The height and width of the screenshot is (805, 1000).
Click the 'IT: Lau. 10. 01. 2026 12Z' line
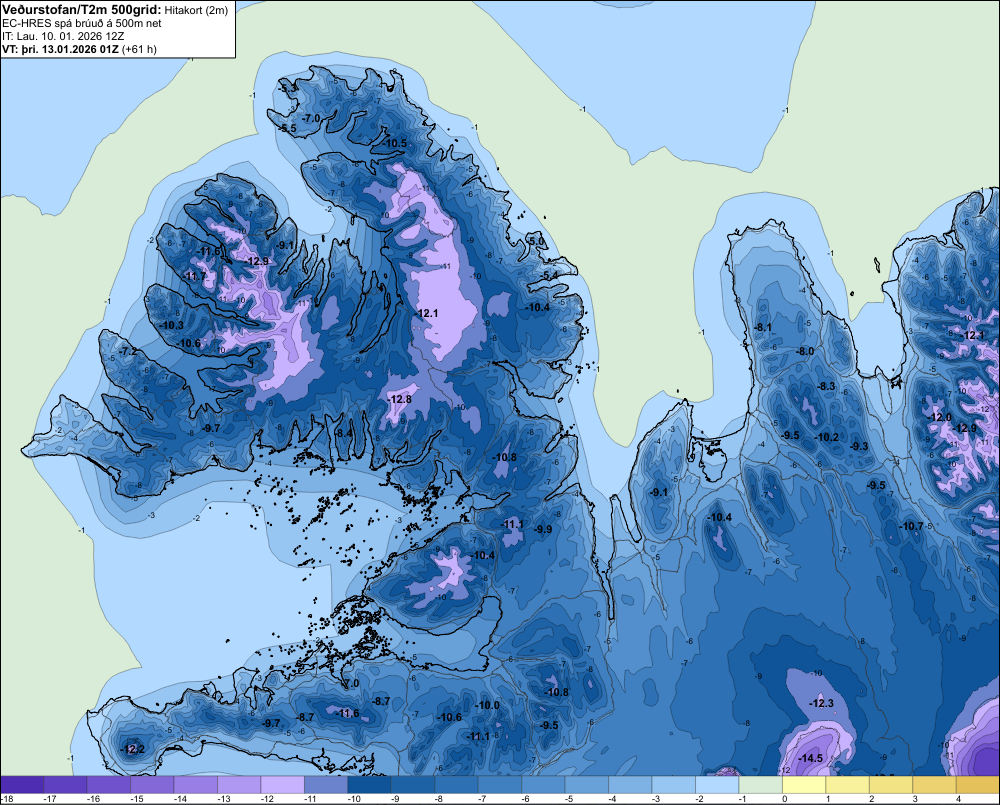63,36
